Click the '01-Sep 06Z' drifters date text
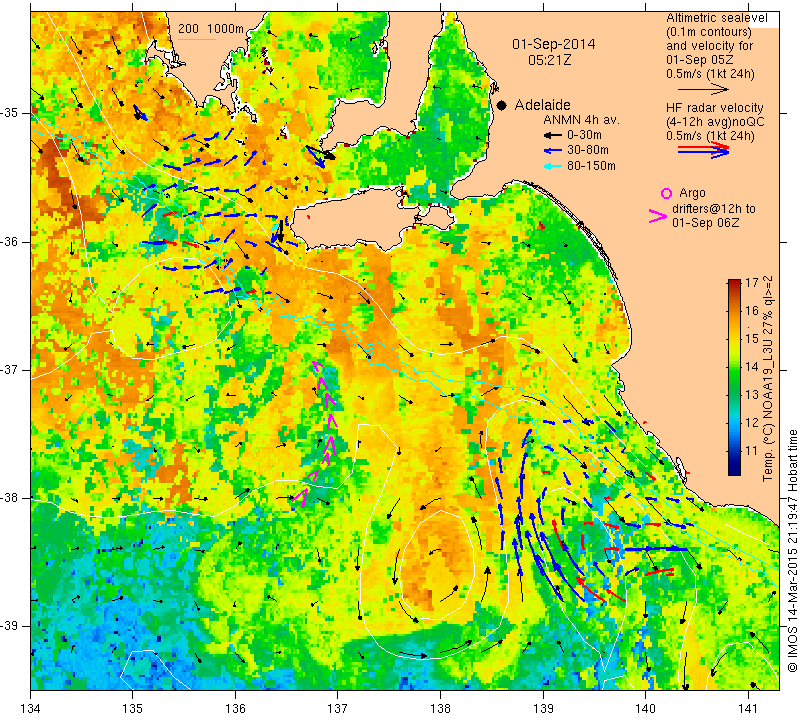The width and height of the screenshot is (800, 720). tap(706, 223)
